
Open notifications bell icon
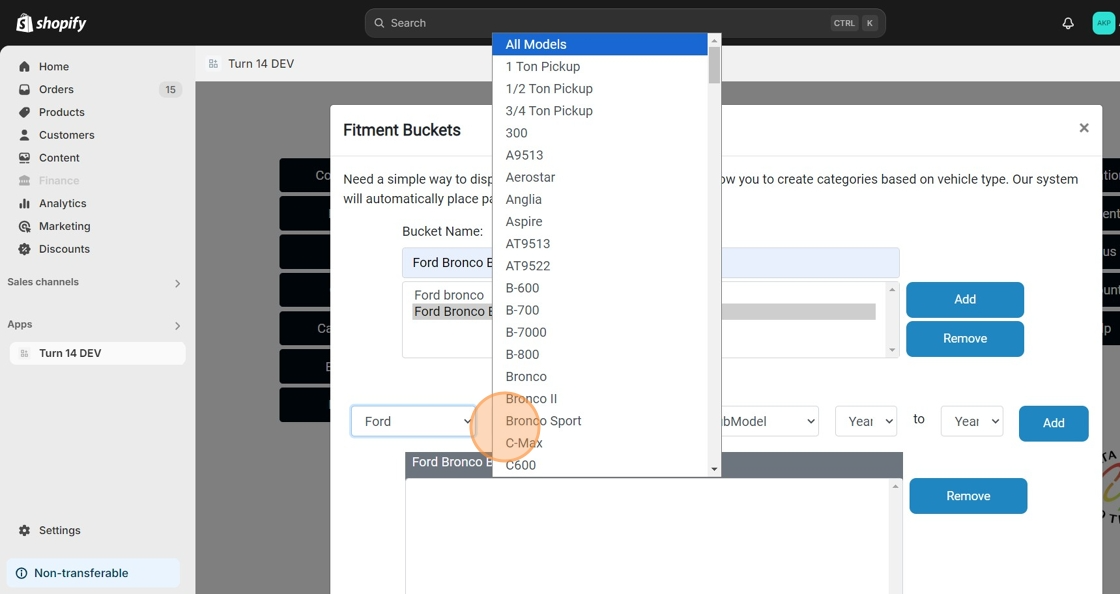coord(1068,23)
